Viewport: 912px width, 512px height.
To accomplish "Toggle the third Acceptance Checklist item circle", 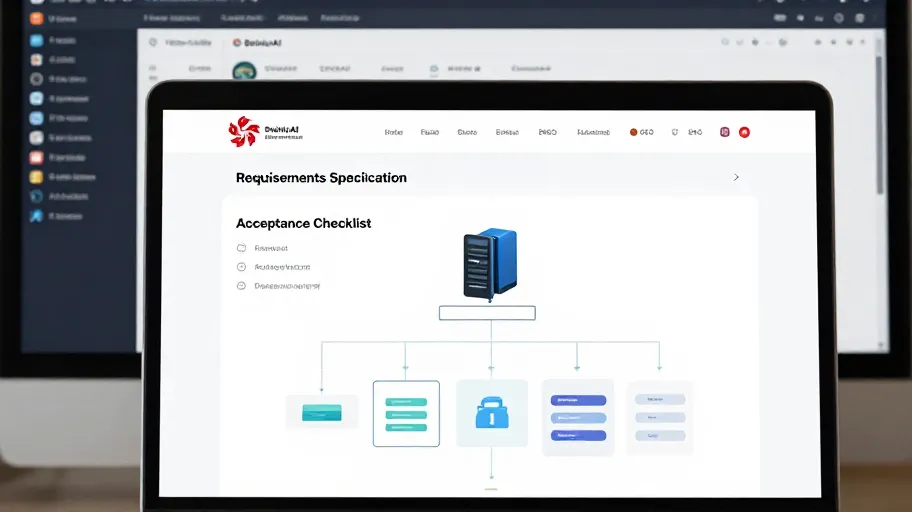I will coord(241,286).
